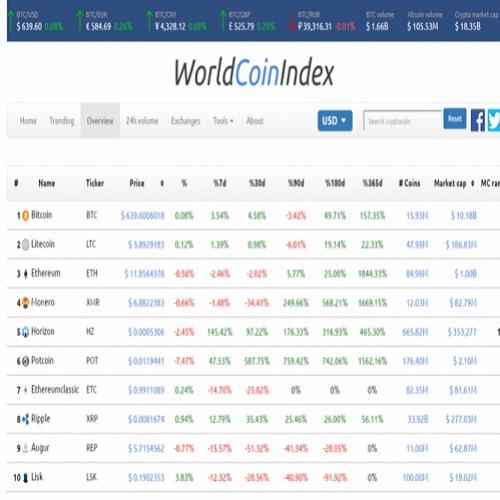Click the Altcoin volume $ 105.53M value
The width and height of the screenshot is (500, 500).
423,26
